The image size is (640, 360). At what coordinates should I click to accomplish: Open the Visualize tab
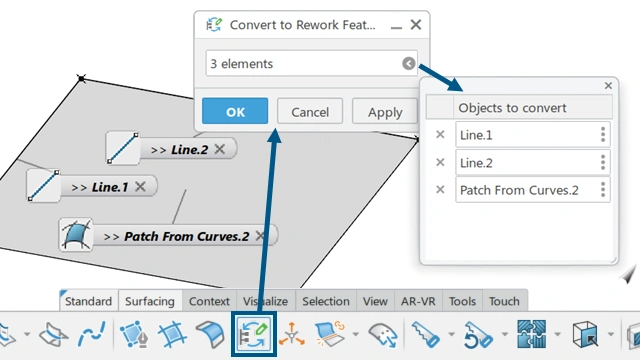(x=265, y=301)
